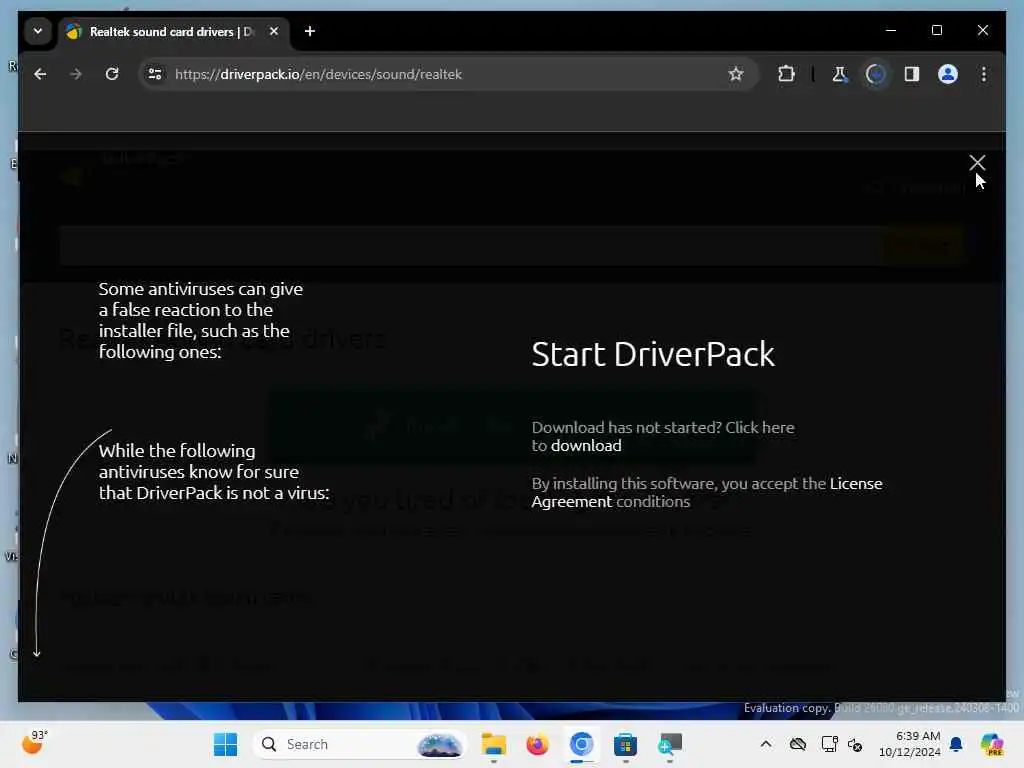This screenshot has width=1024, height=768.
Task: Open the Chrome profile avatar
Action: point(948,74)
